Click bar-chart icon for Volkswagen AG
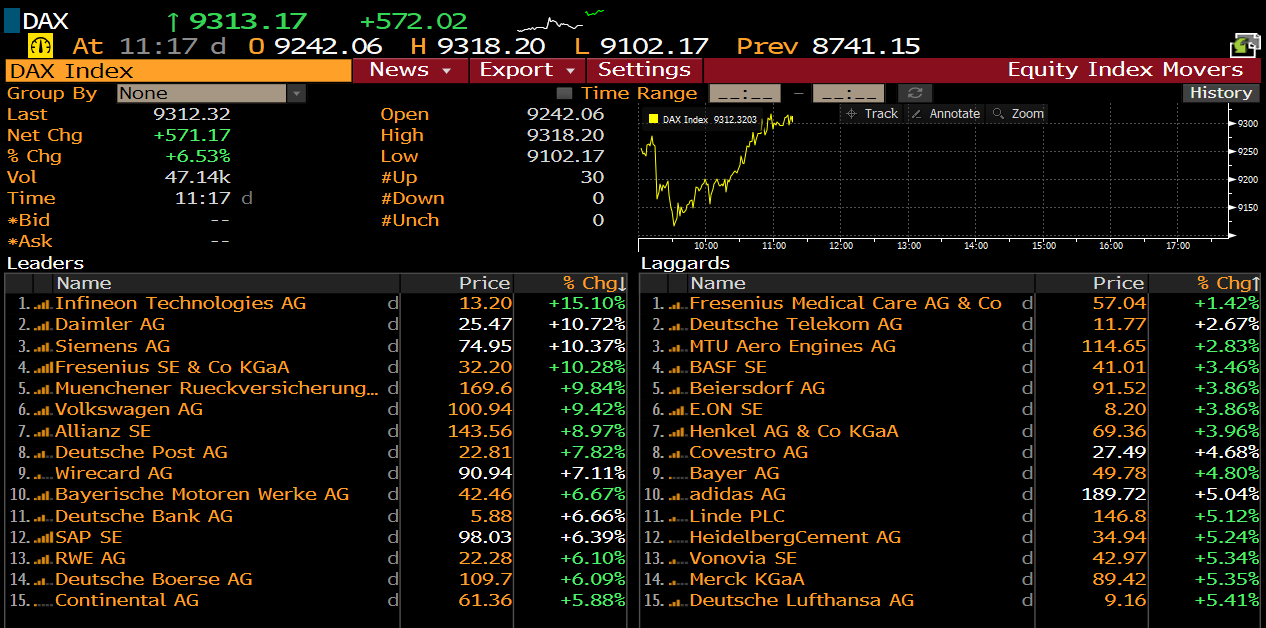Image resolution: width=1266 pixels, height=628 pixels. [x=43, y=410]
